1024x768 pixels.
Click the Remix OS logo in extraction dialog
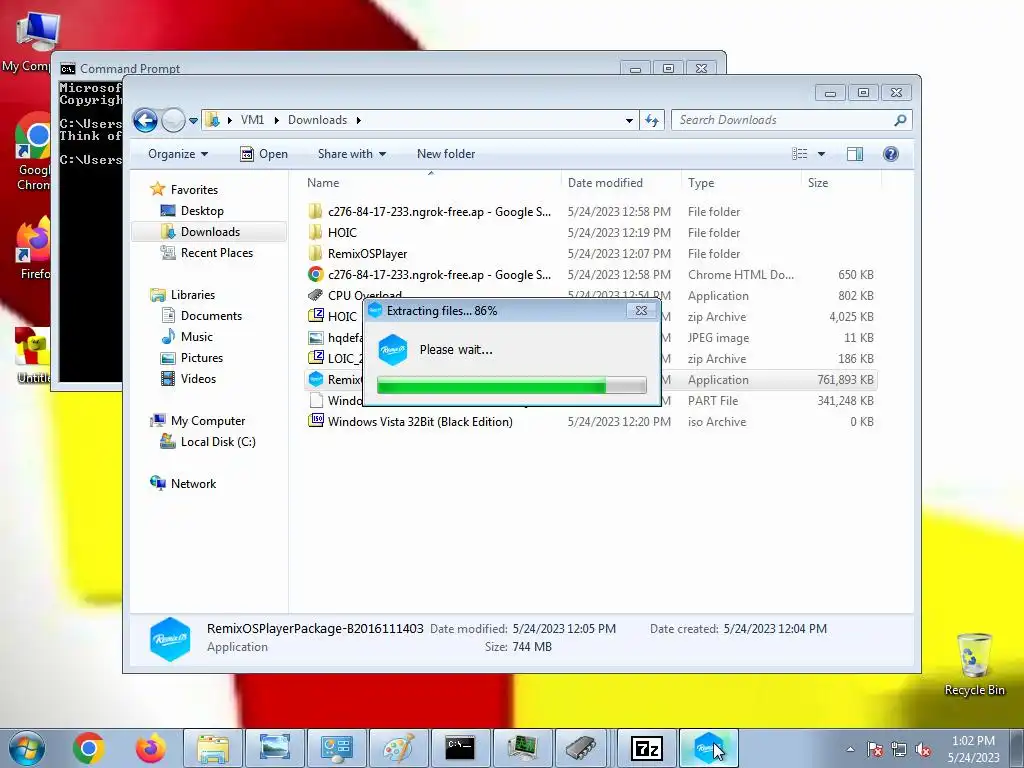tap(393, 350)
